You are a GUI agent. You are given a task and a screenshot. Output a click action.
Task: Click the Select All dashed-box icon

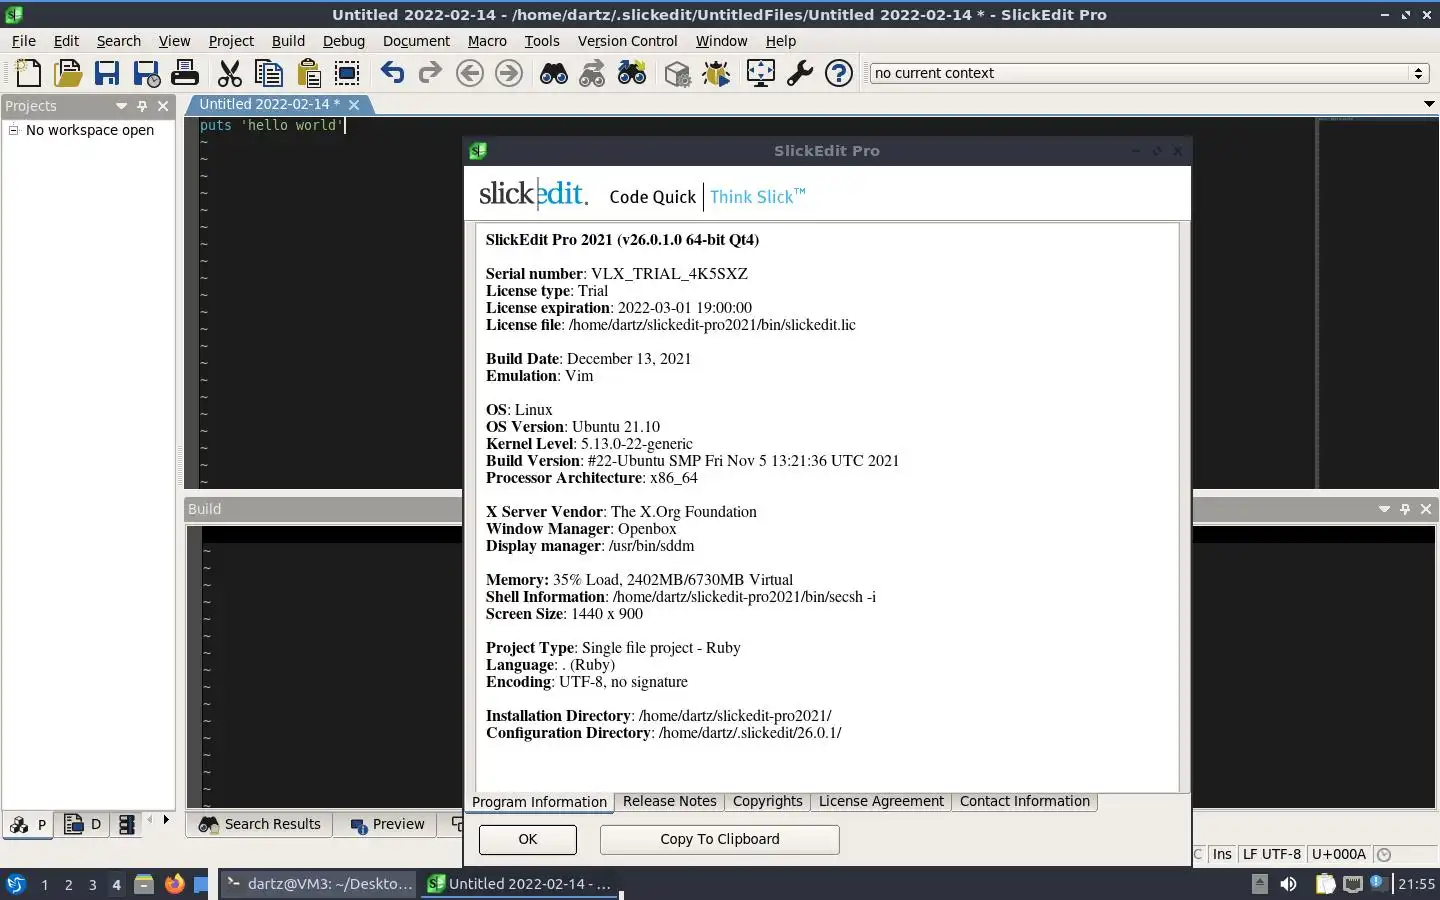[347, 73]
